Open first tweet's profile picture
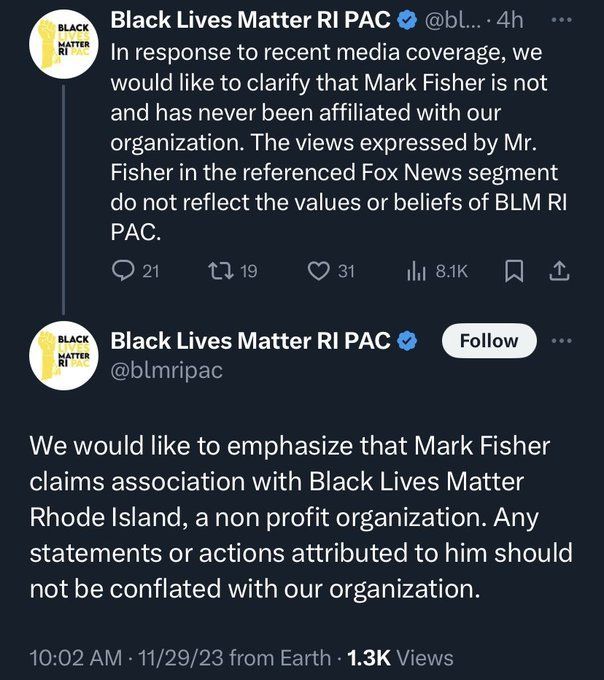This screenshot has height=680, width=604. point(63,44)
